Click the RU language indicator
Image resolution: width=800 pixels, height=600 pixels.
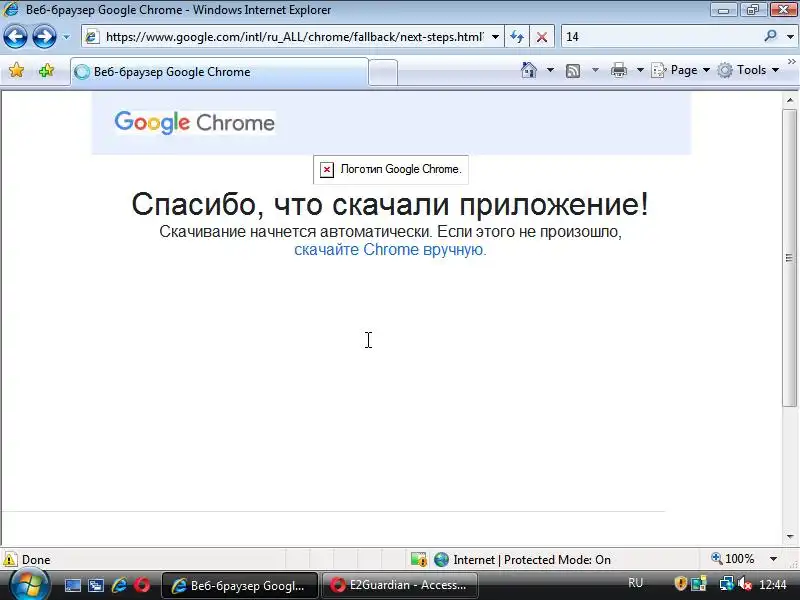(635, 583)
